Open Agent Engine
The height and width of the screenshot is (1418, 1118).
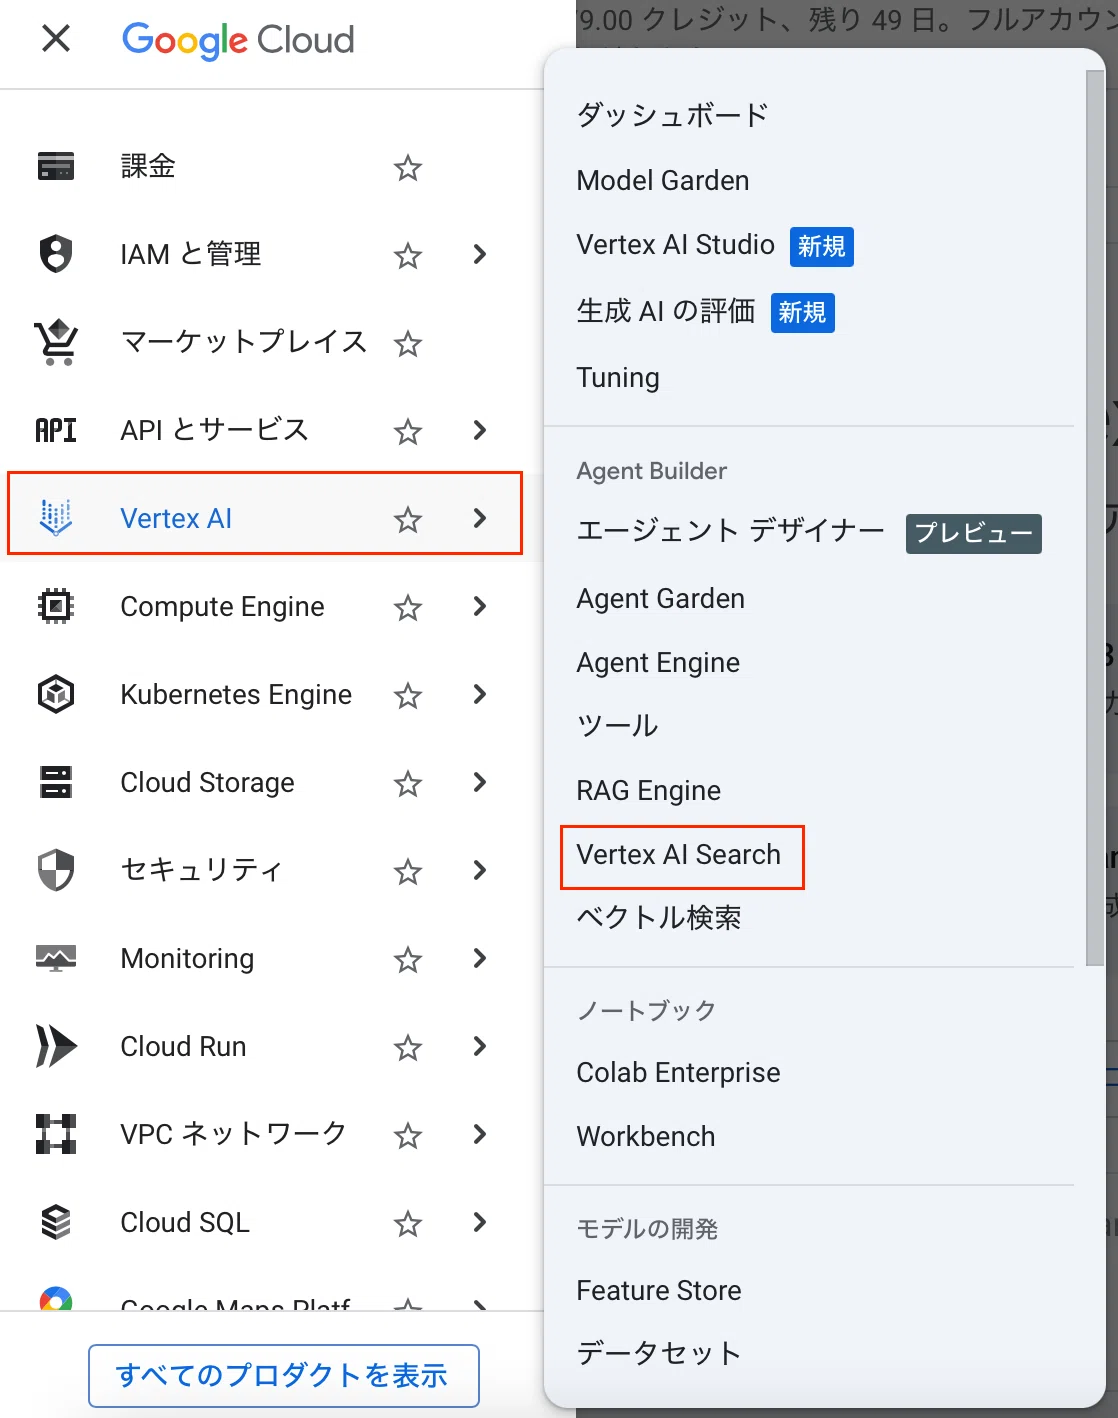(x=658, y=663)
